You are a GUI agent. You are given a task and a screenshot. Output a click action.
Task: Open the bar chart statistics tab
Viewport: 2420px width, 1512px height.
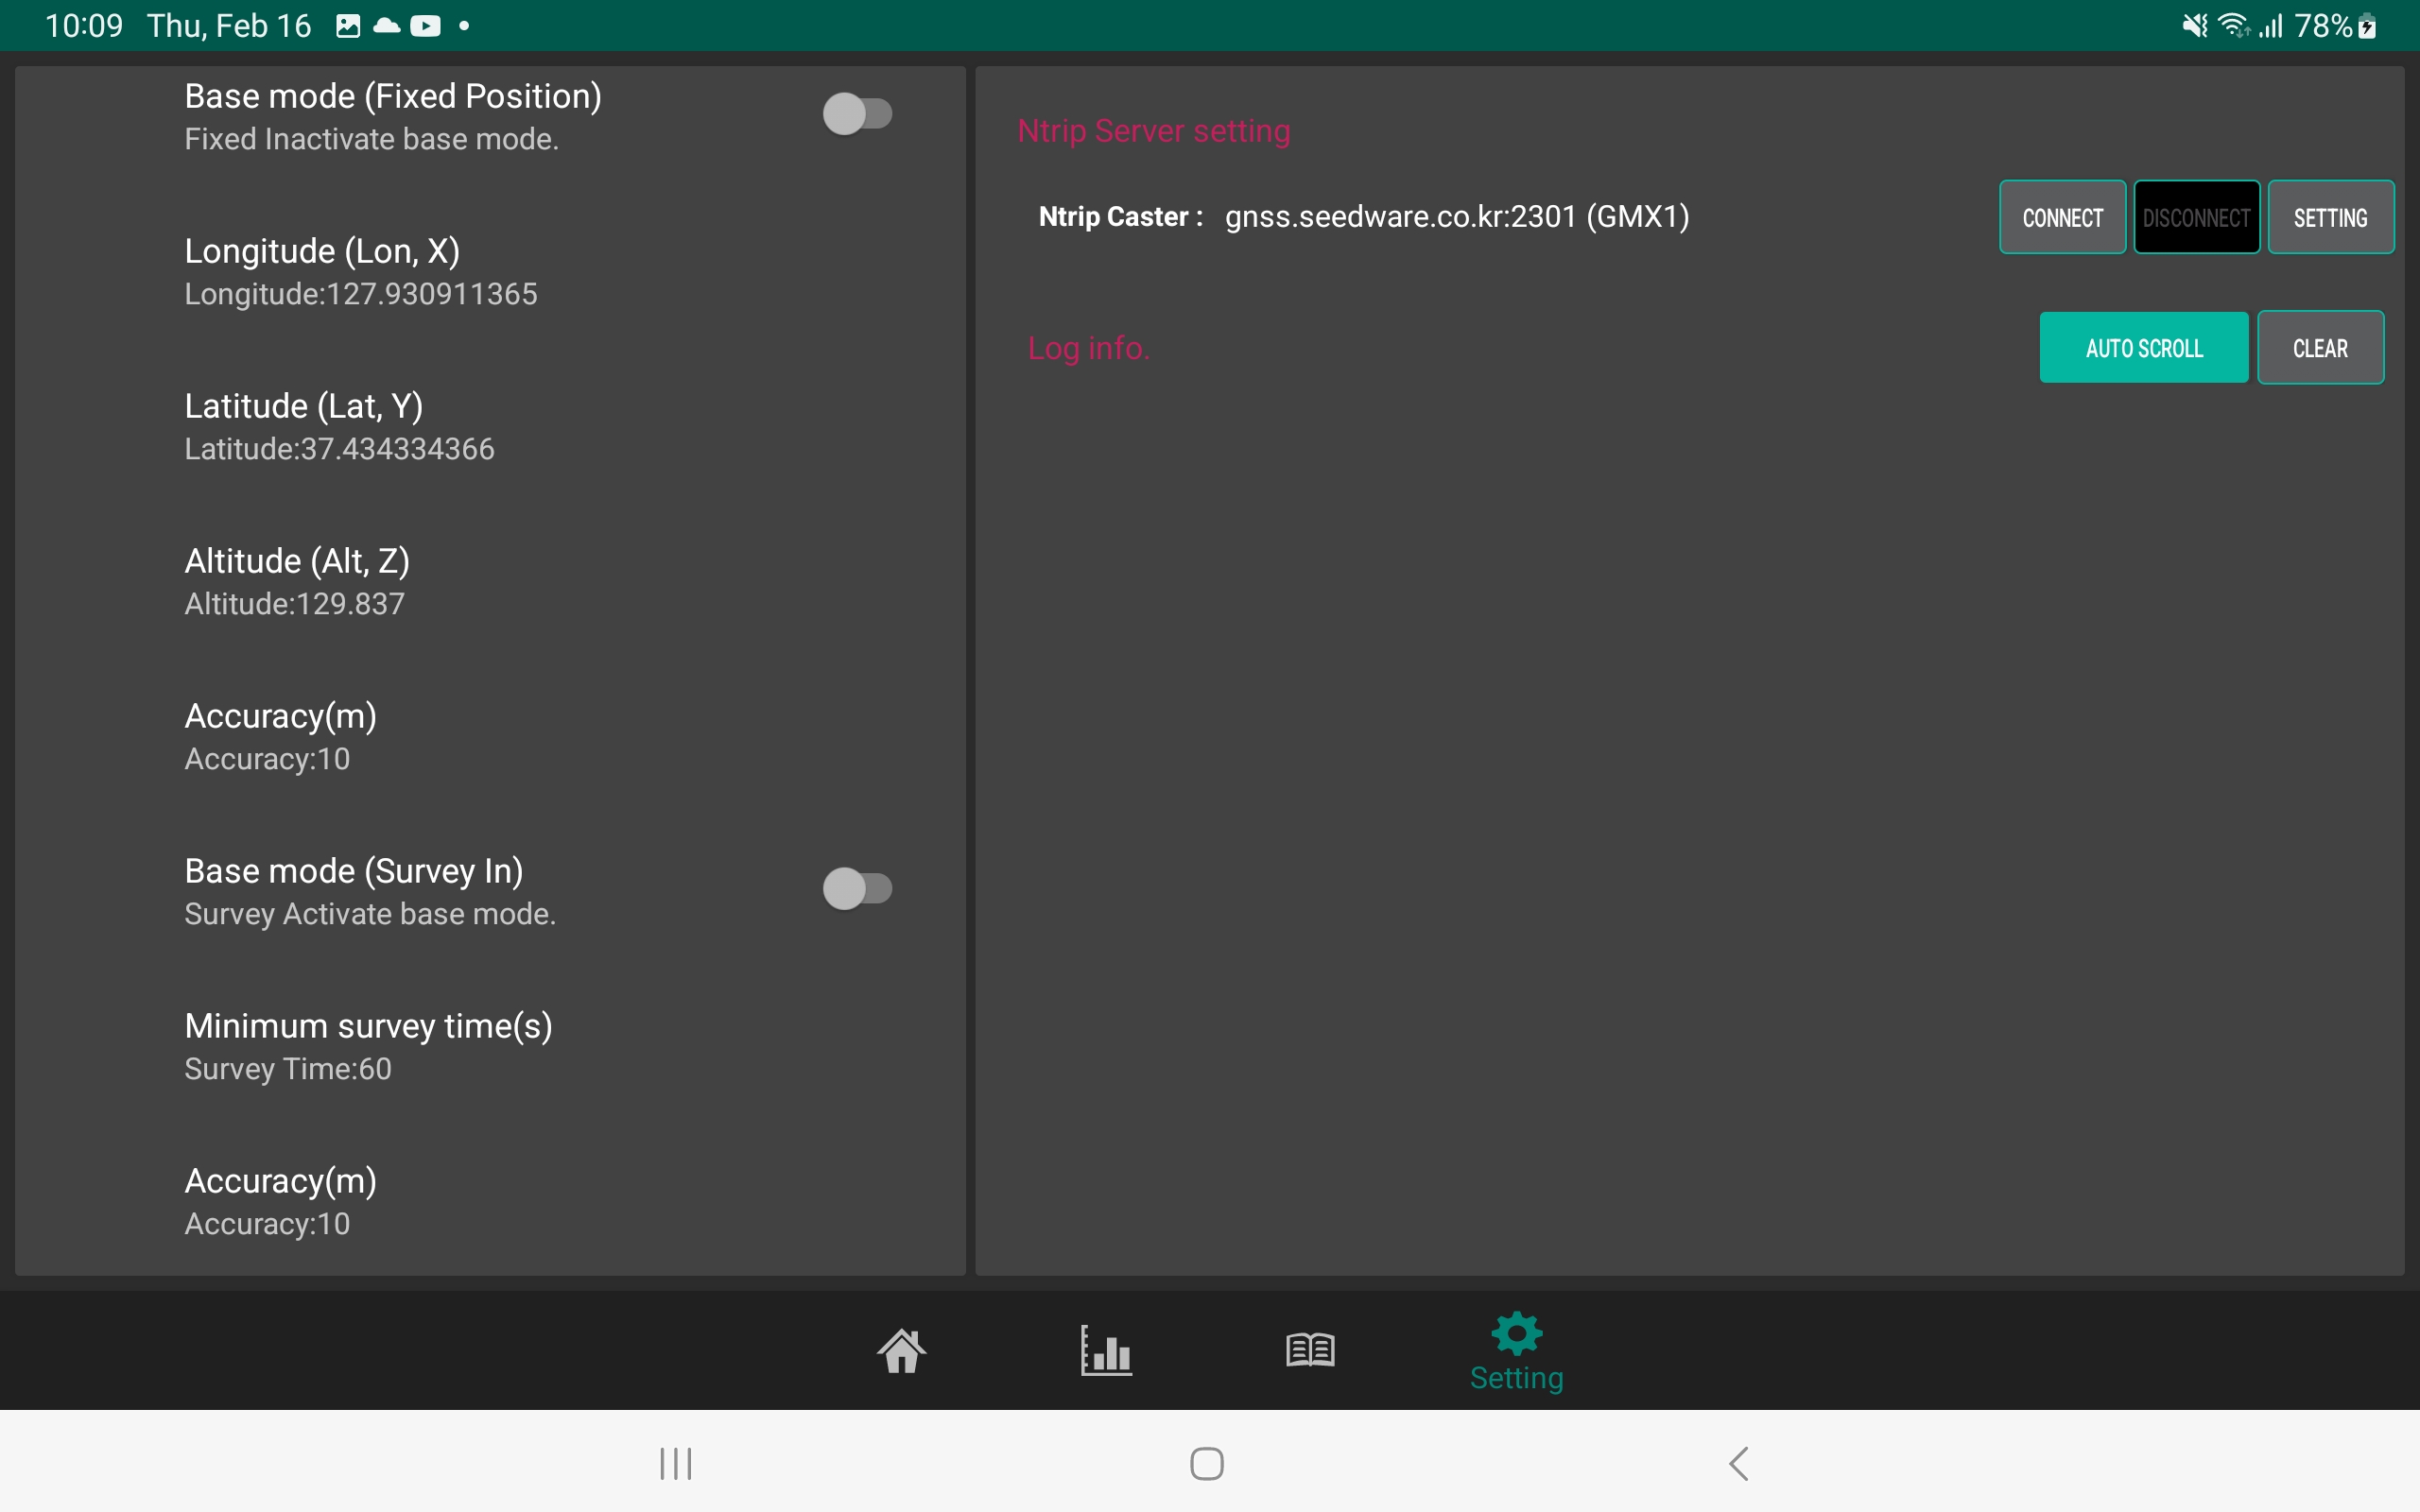point(1106,1351)
